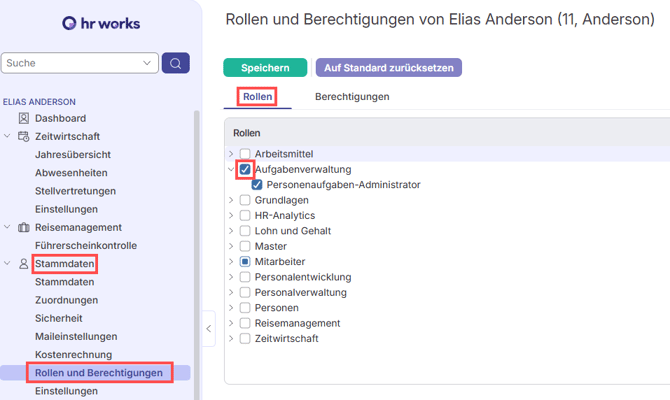Open Kostenrechnung in the sidebar
Screen dimensions: 670x400
click(x=73, y=355)
